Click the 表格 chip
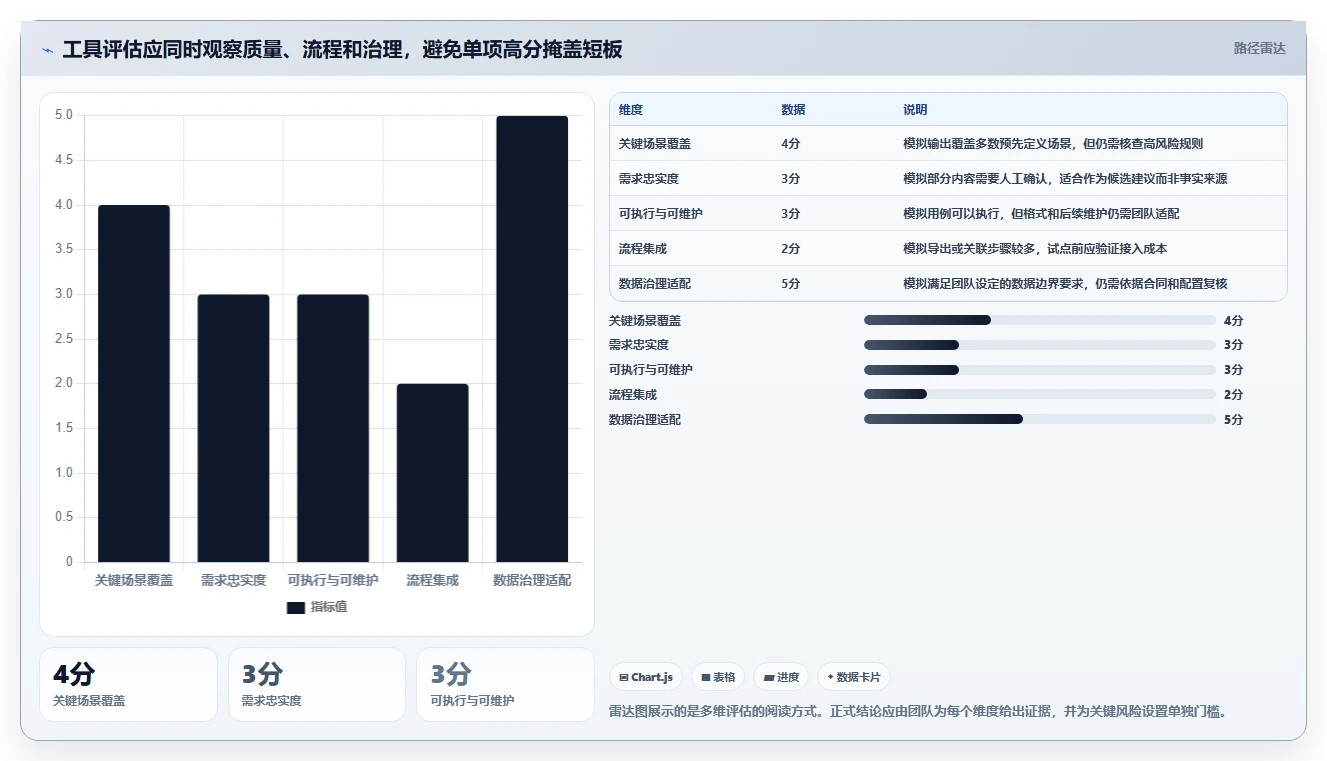Viewport: 1327px width, 761px height. [x=718, y=677]
